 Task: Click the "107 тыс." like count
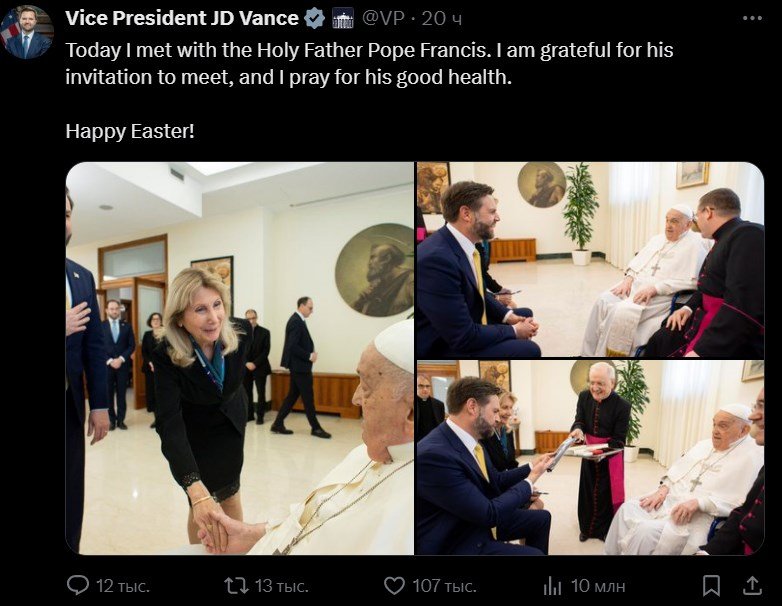[x=445, y=585]
